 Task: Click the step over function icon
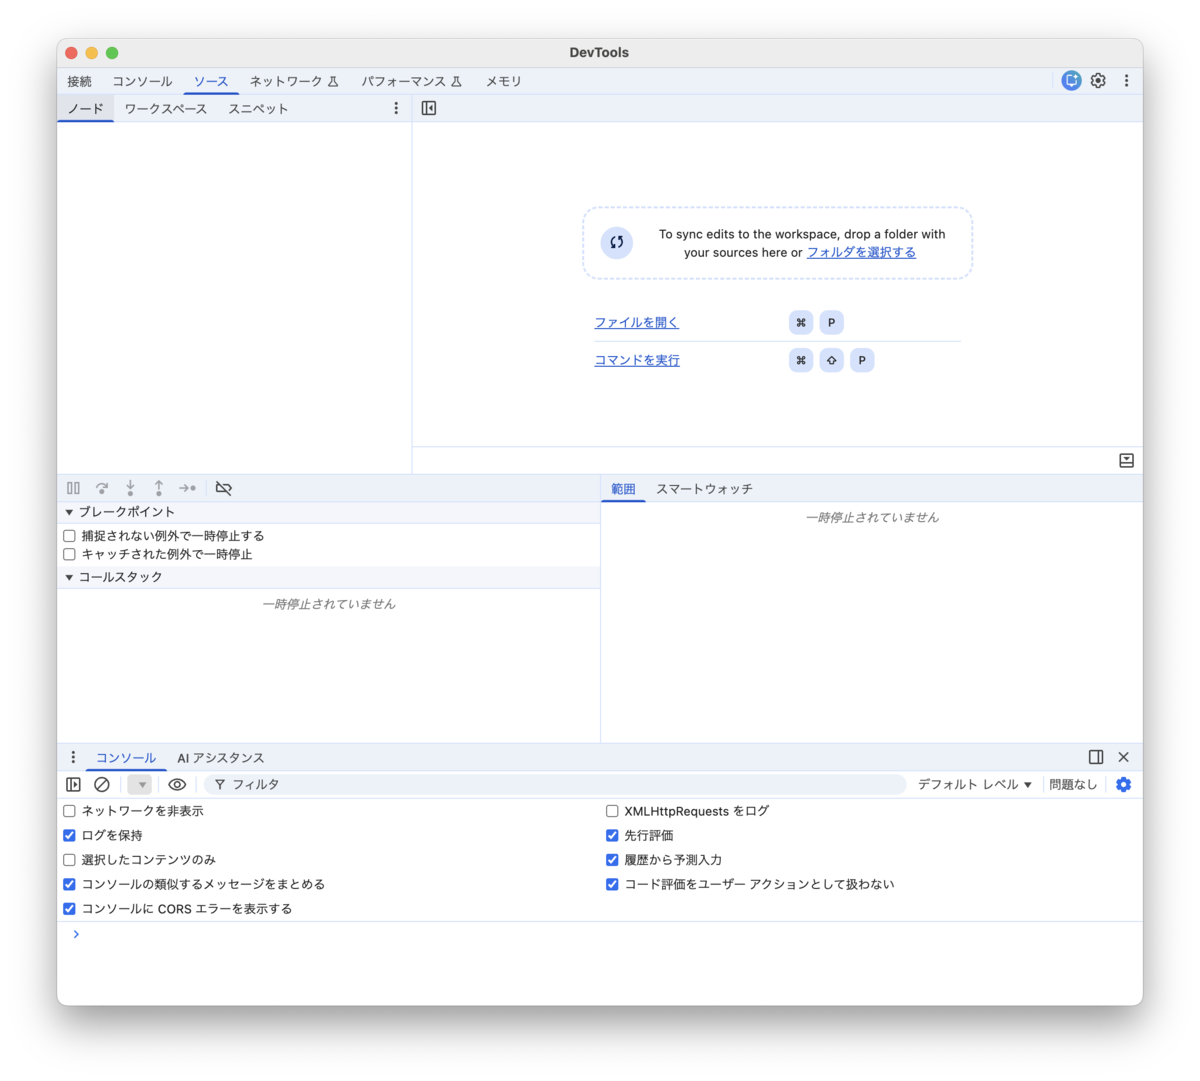pyautogui.click(x=102, y=488)
